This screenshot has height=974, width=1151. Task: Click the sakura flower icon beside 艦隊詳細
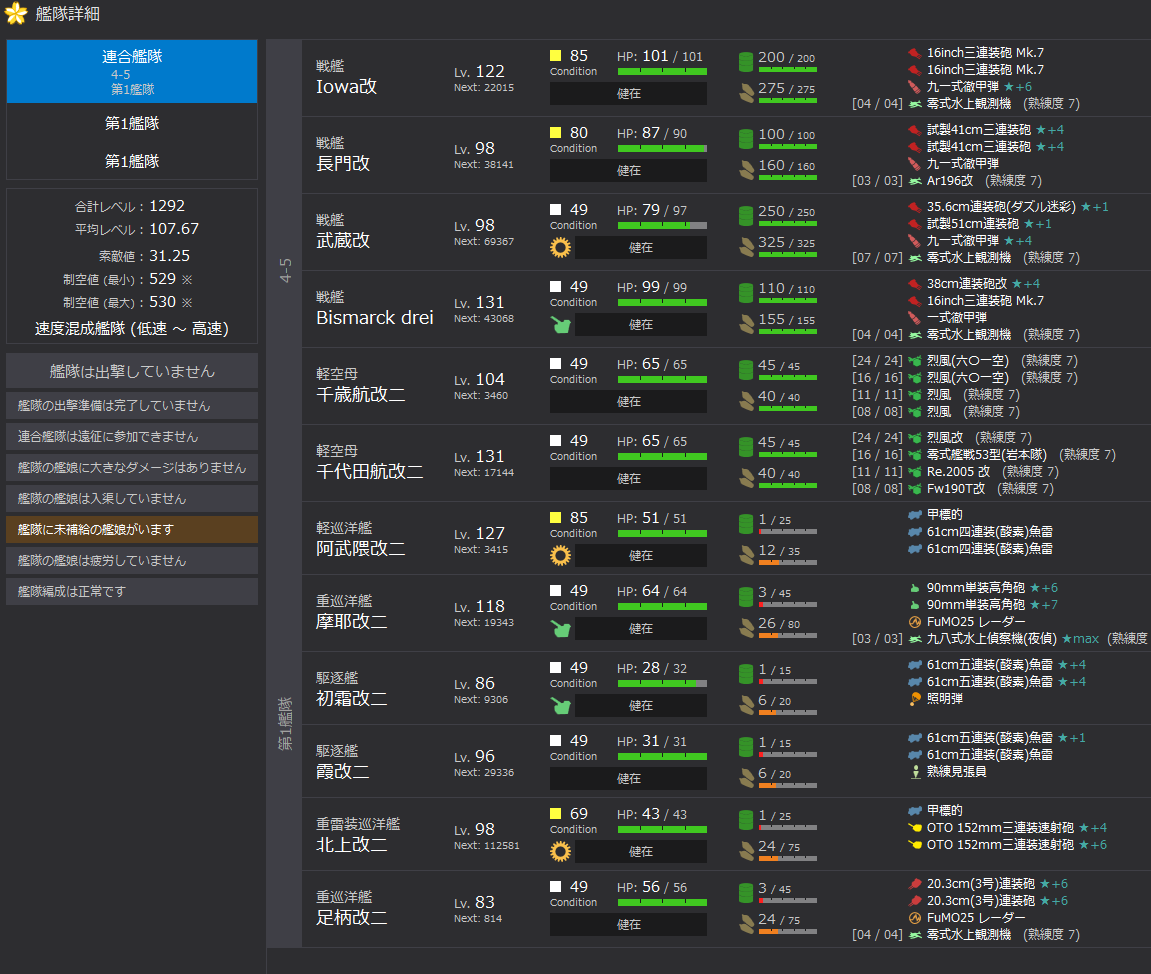pyautogui.click(x=15, y=14)
